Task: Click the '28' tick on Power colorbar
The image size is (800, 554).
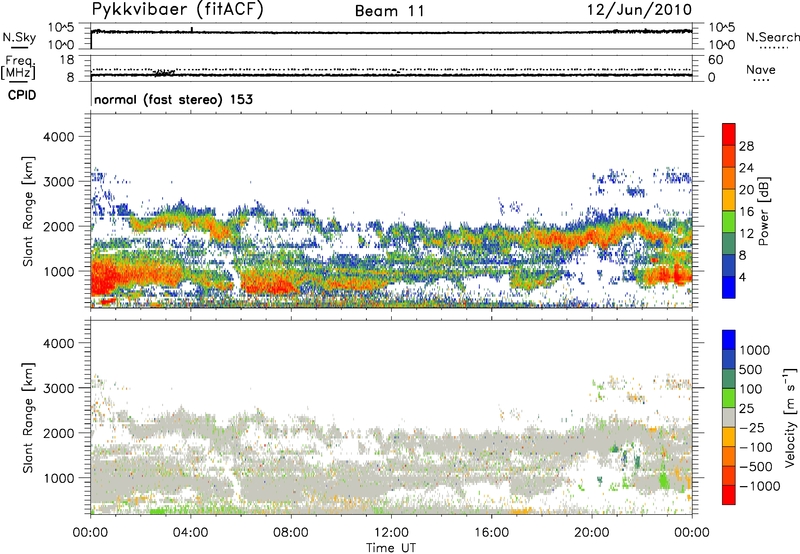Action: (x=746, y=146)
